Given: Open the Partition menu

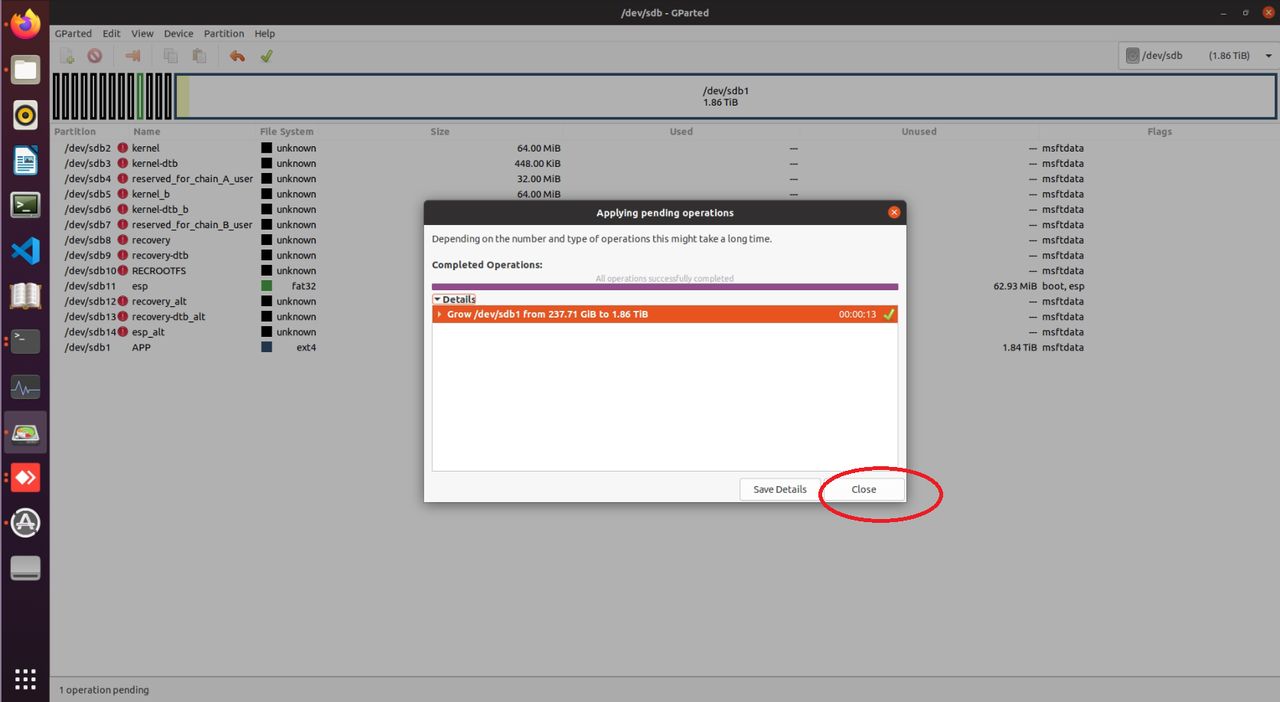Looking at the screenshot, I should 224,33.
